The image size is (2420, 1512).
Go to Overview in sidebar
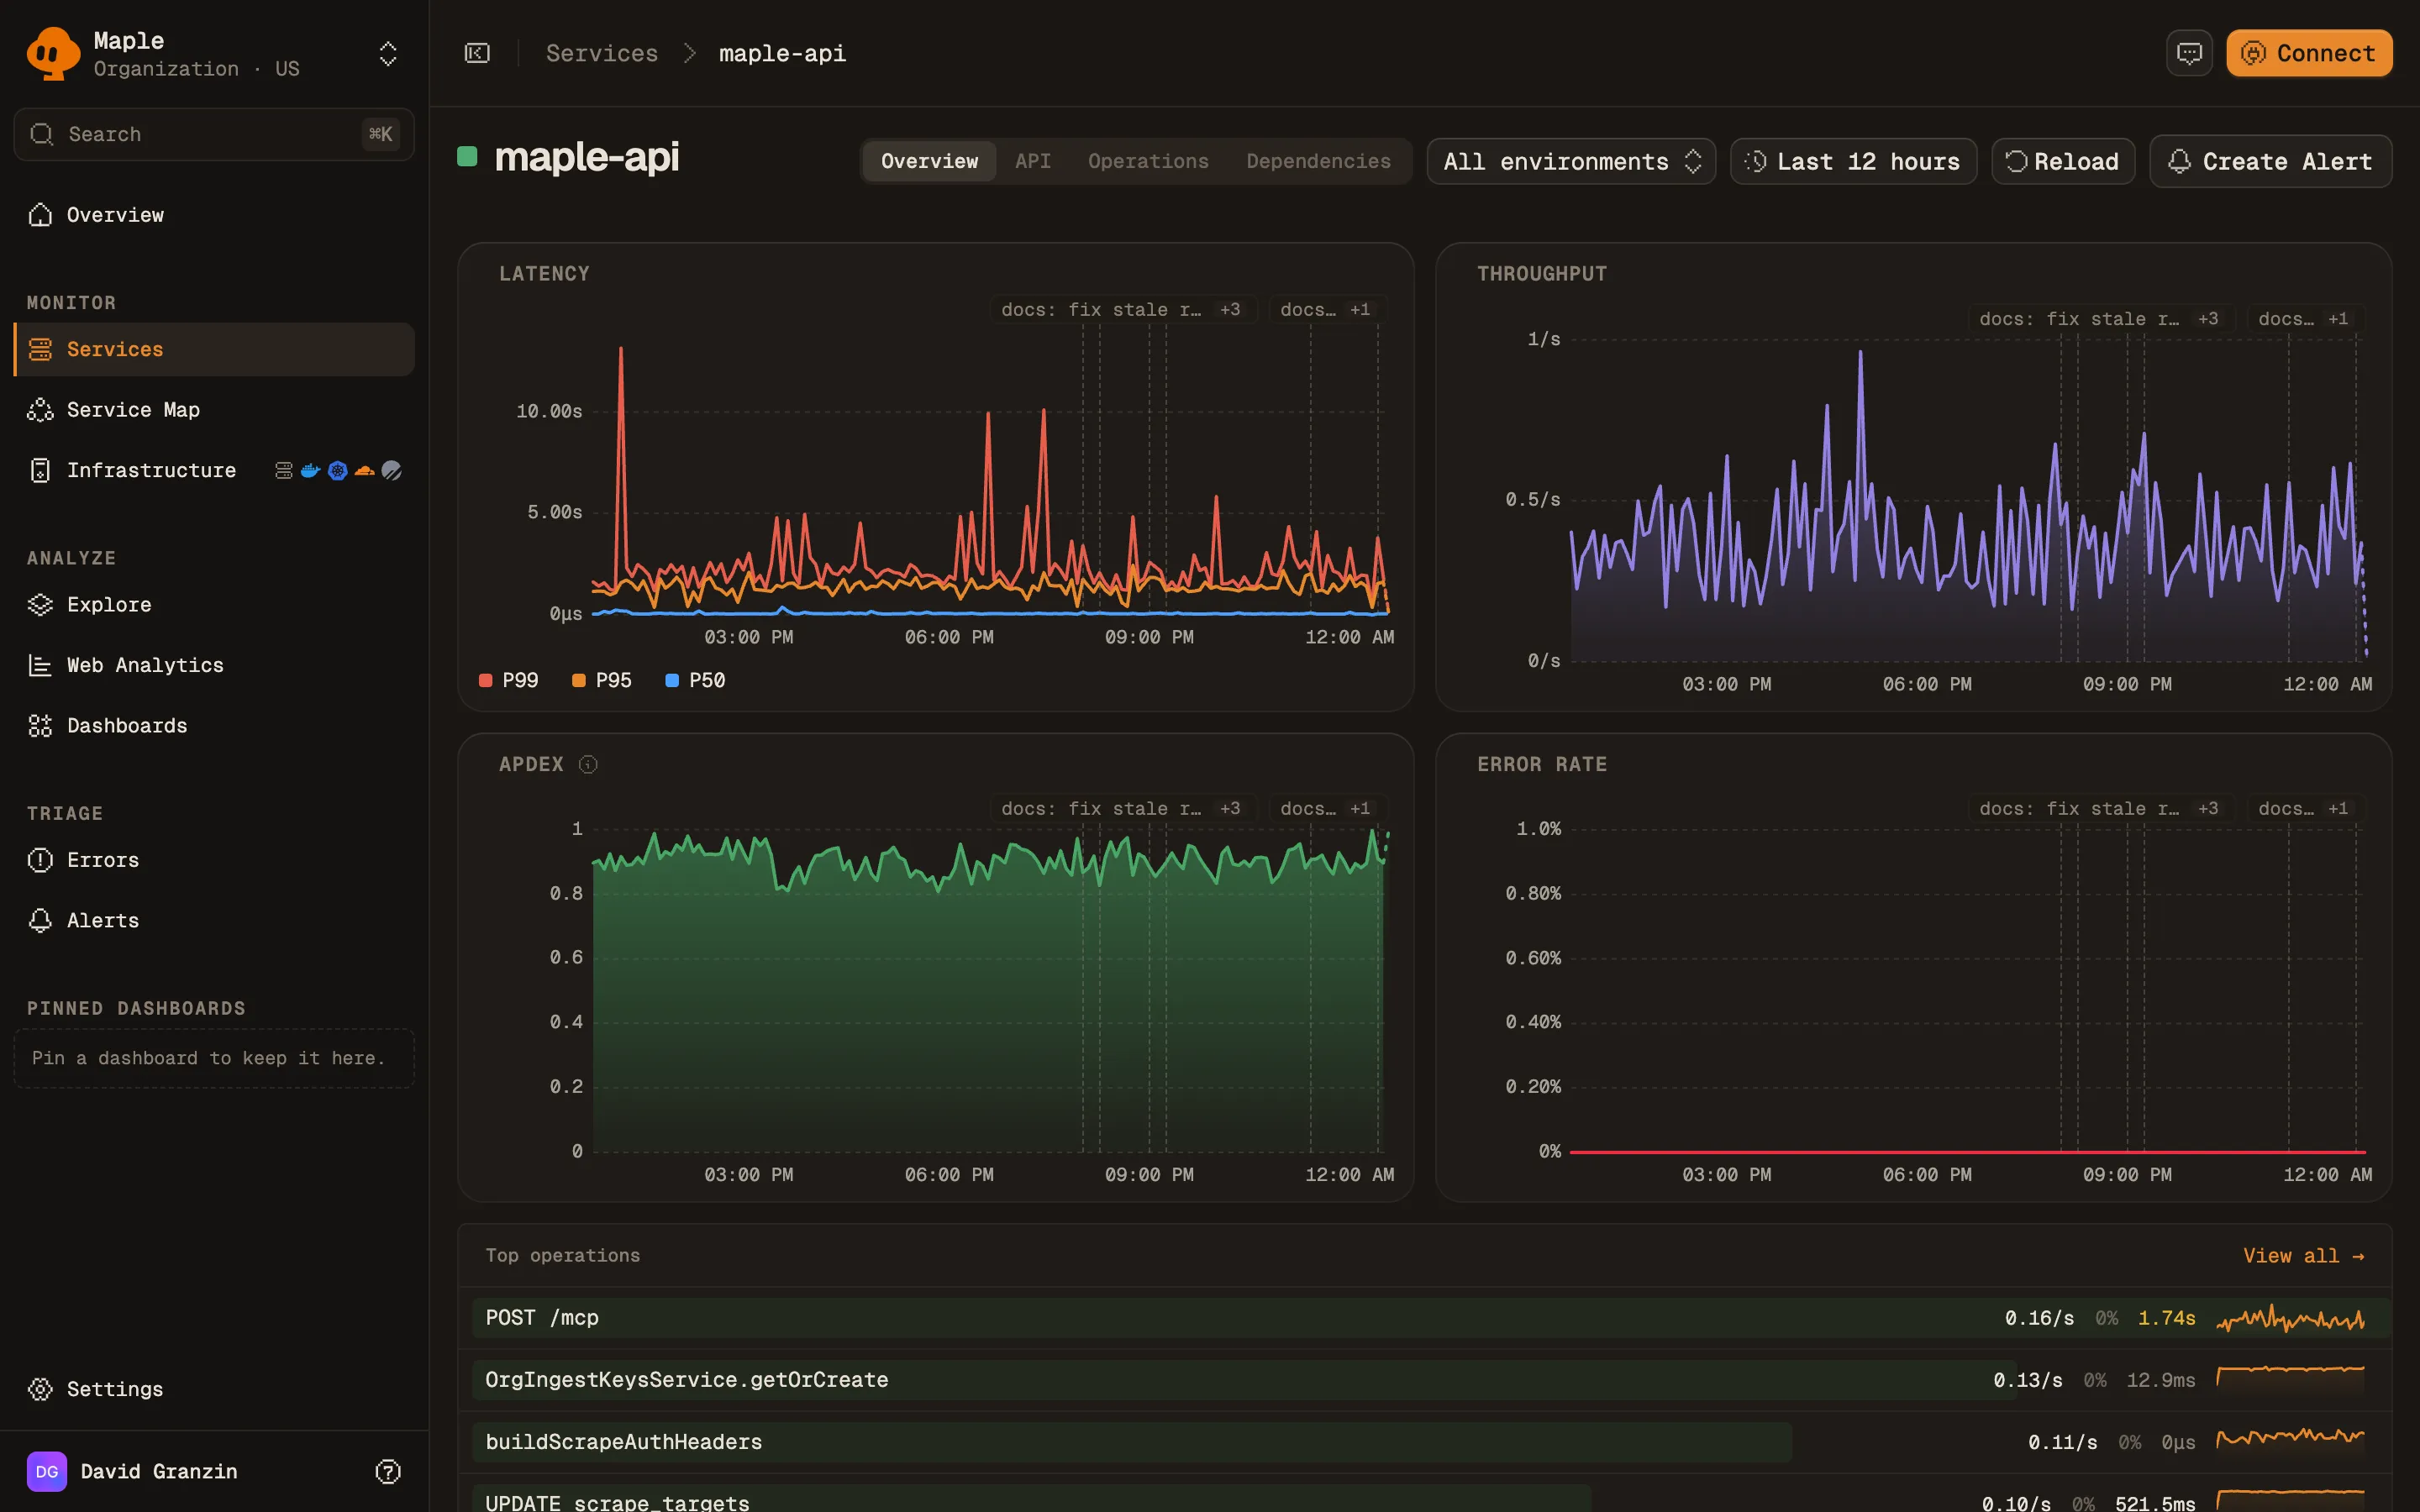(x=214, y=215)
